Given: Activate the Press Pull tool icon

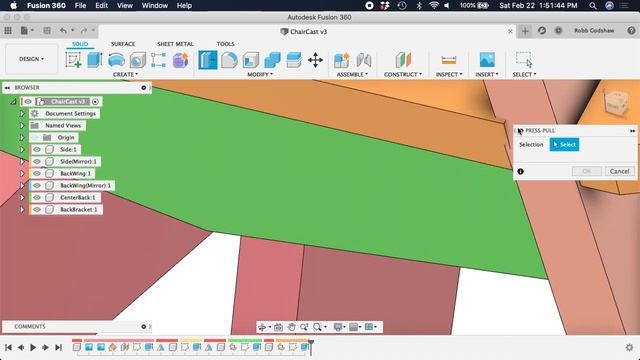Looking at the screenshot, I should [208, 60].
